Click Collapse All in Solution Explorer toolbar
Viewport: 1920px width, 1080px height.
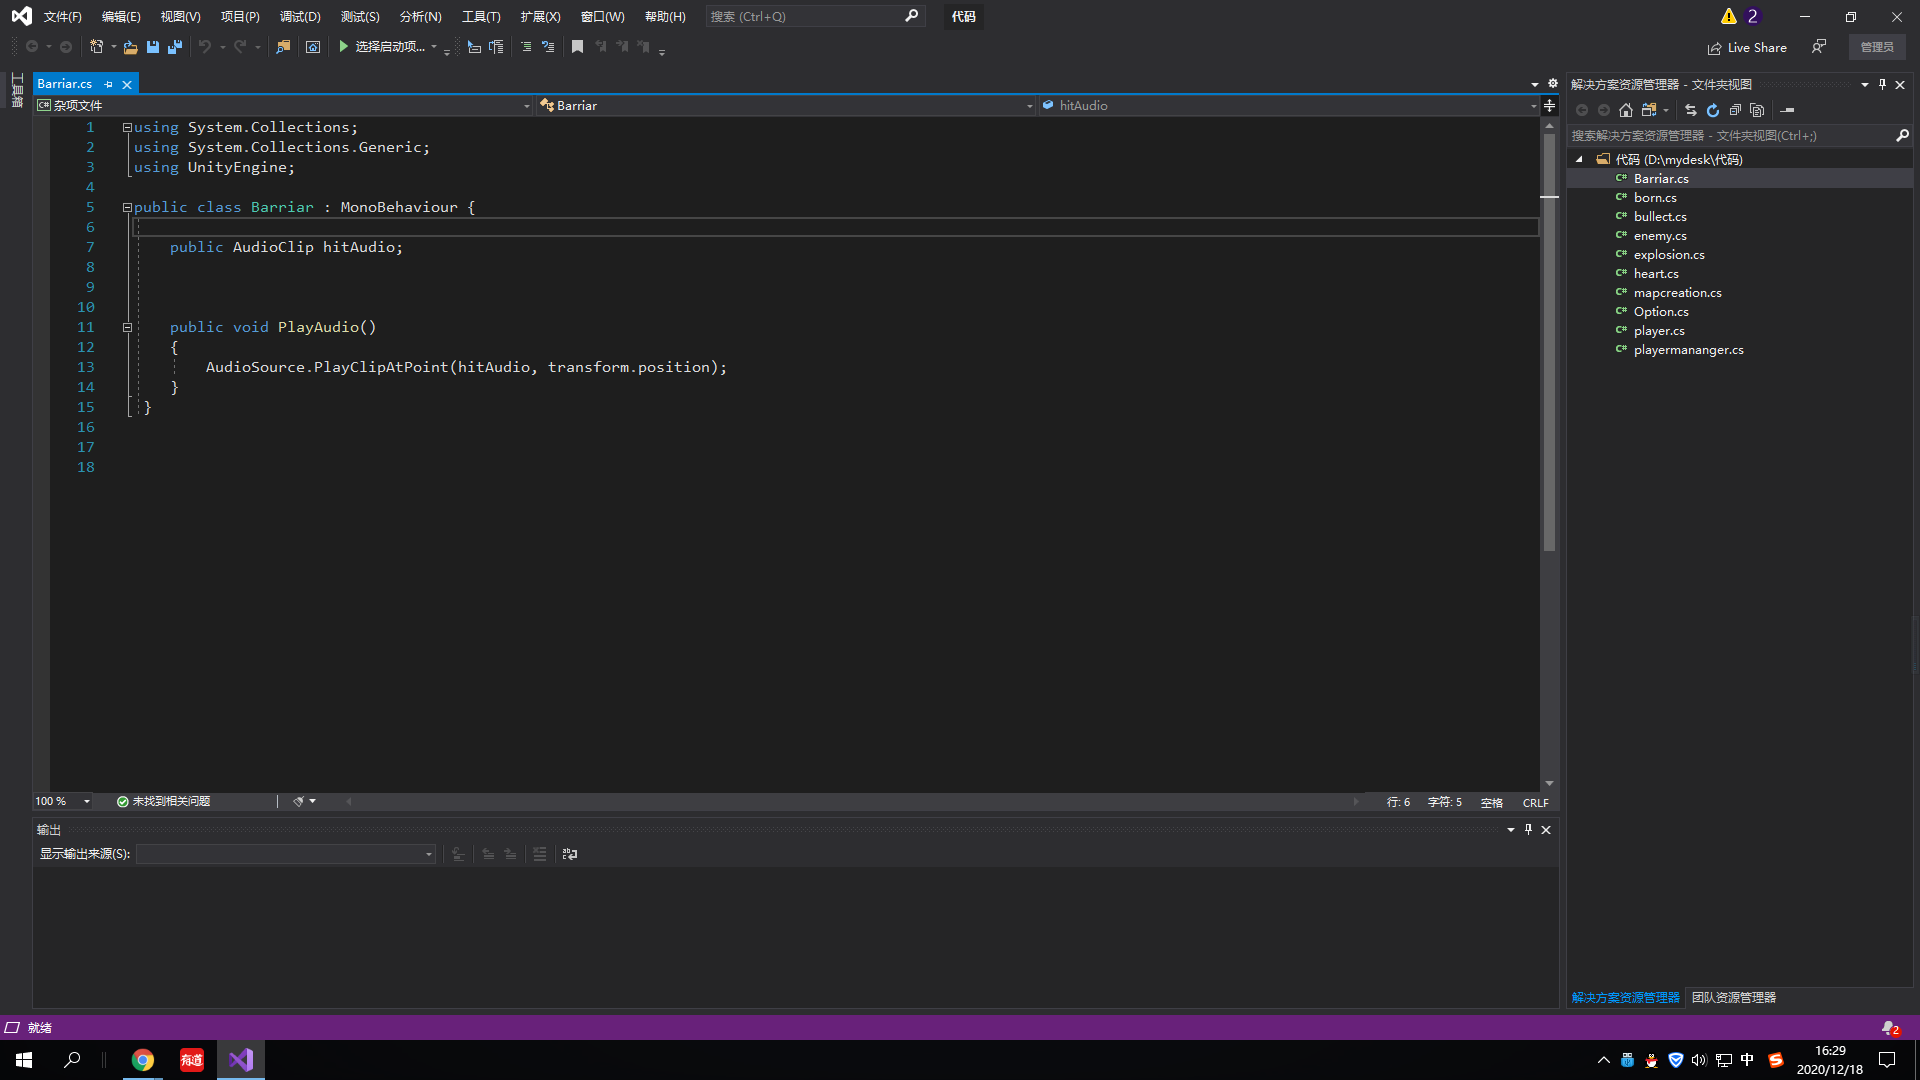tap(1735, 110)
